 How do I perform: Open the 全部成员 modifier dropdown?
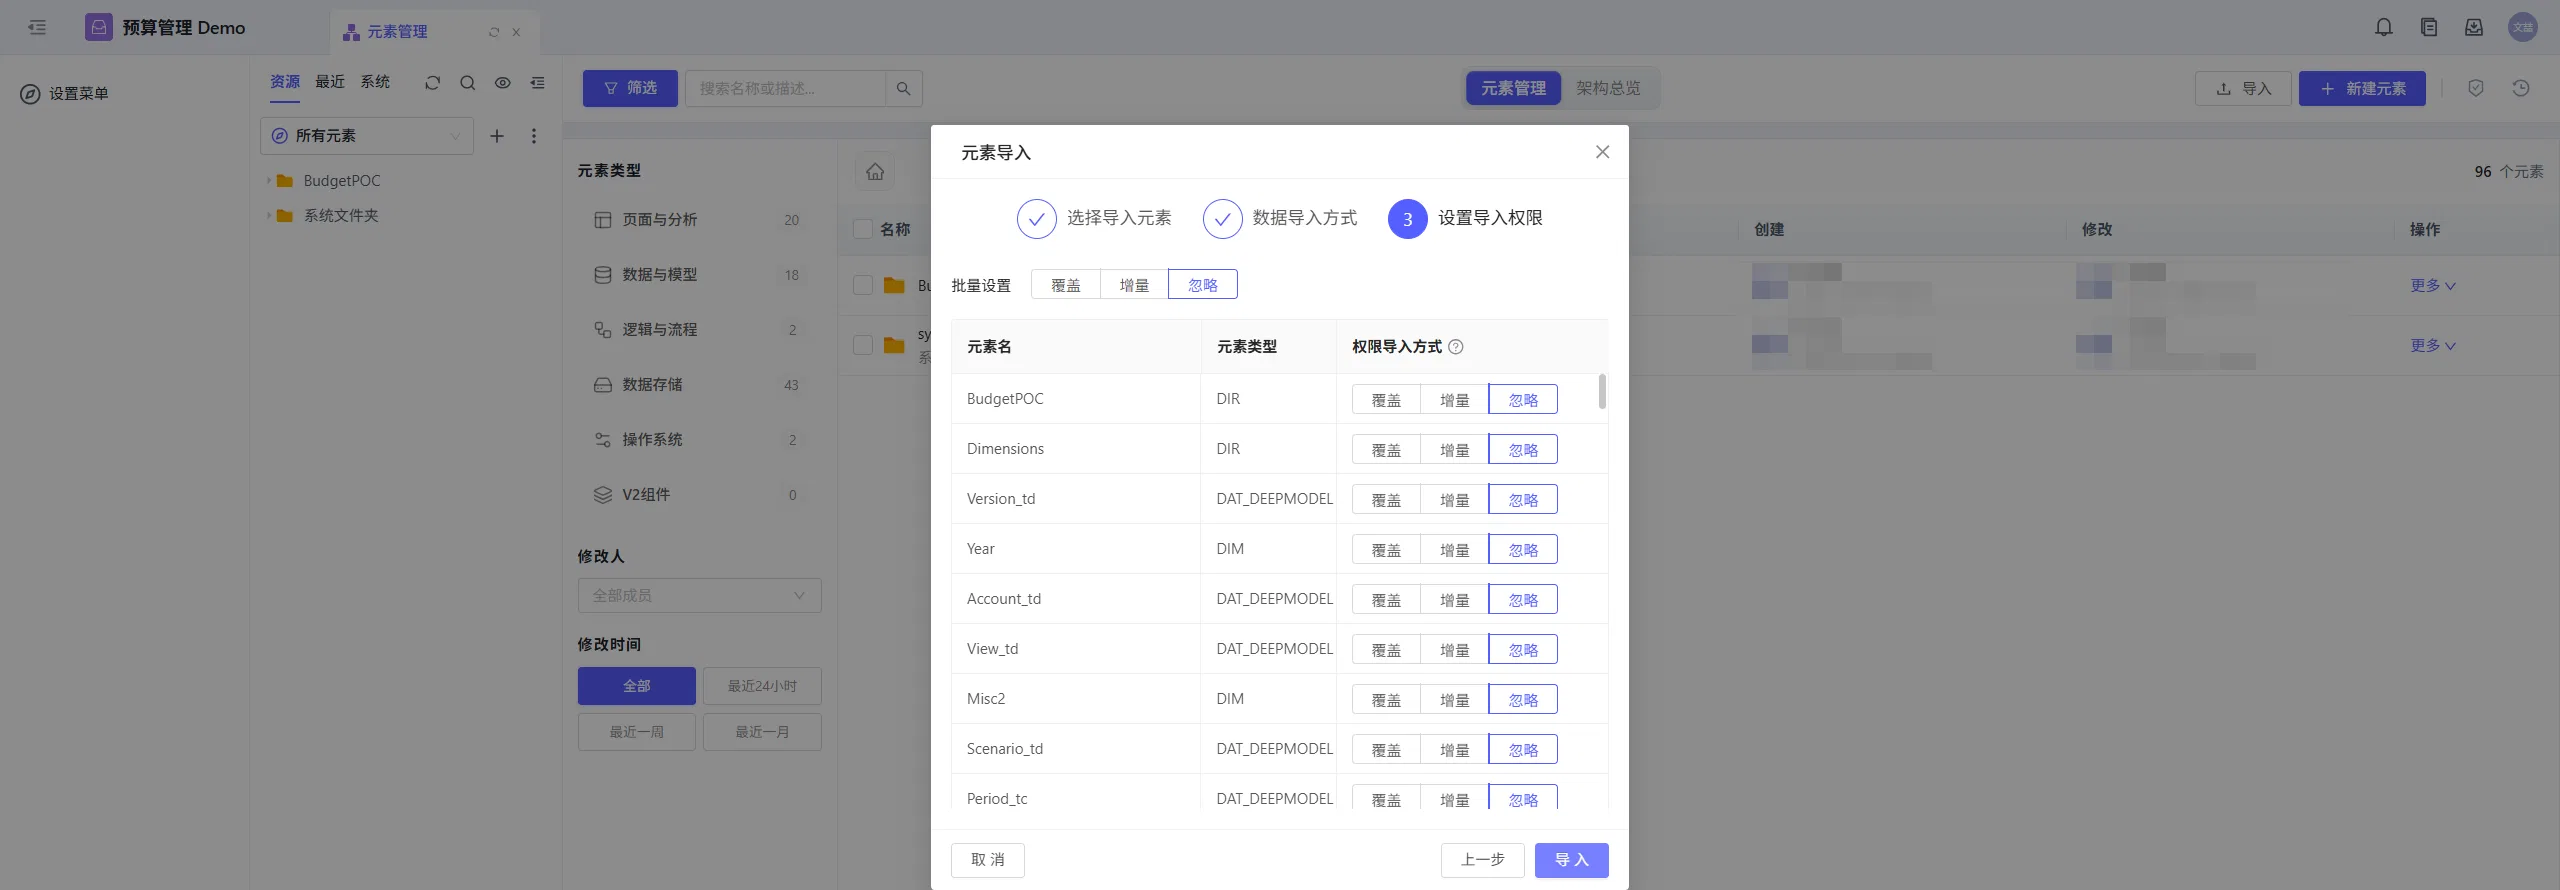pos(700,596)
